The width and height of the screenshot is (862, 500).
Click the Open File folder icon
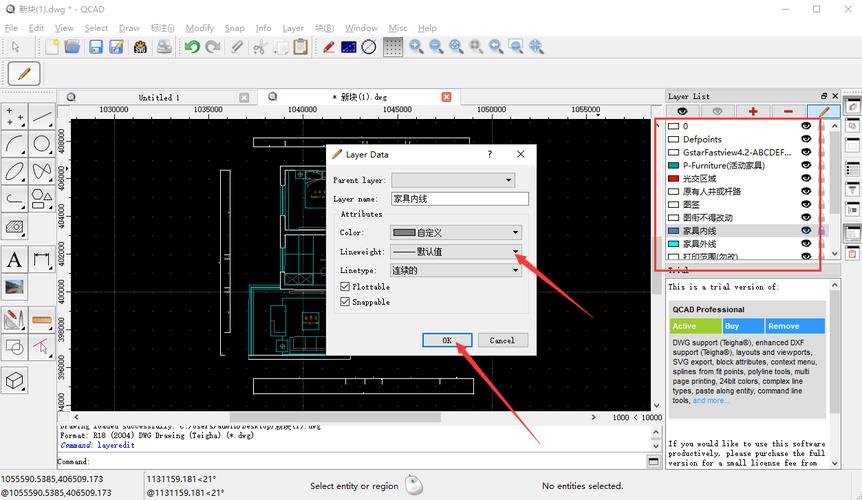[x=72, y=47]
